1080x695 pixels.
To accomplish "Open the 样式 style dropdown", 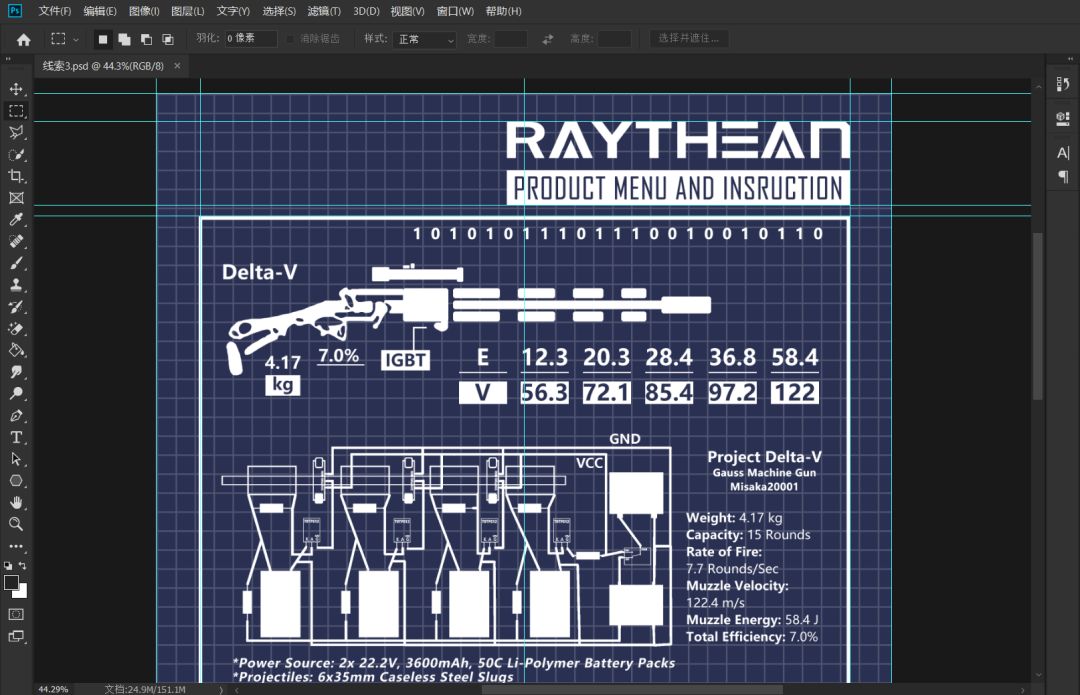I will (x=426, y=39).
